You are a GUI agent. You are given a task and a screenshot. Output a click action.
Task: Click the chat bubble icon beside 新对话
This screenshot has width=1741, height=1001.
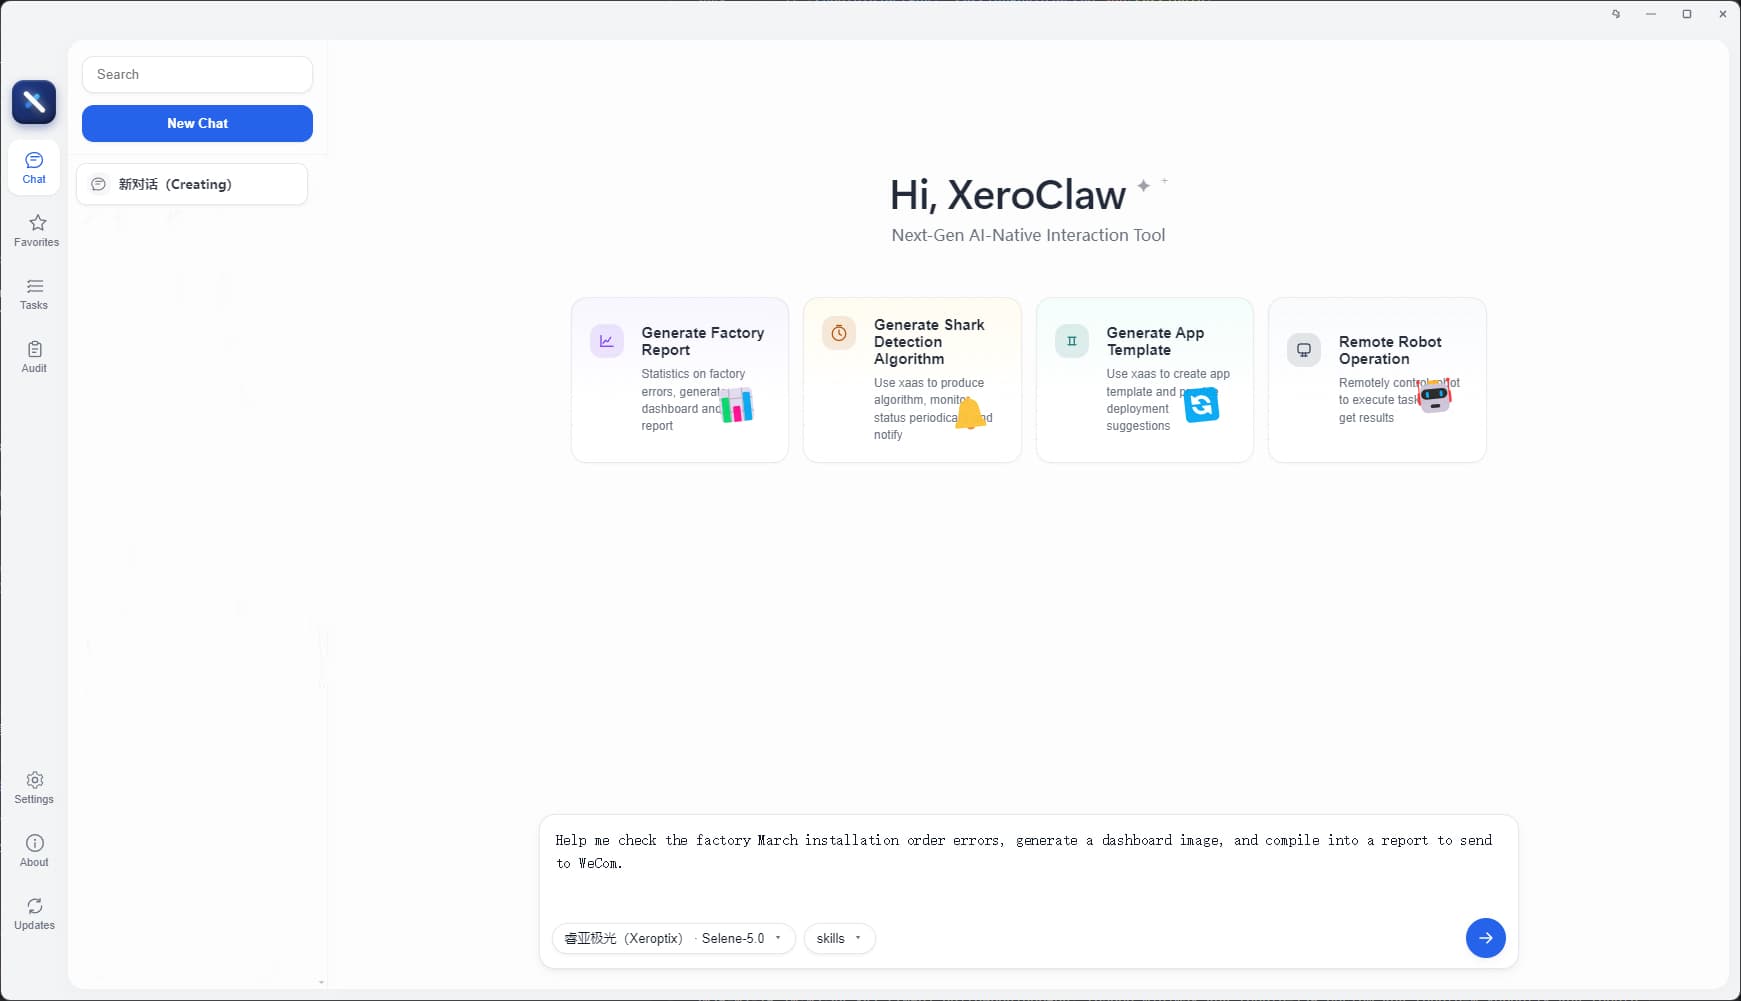(x=98, y=184)
